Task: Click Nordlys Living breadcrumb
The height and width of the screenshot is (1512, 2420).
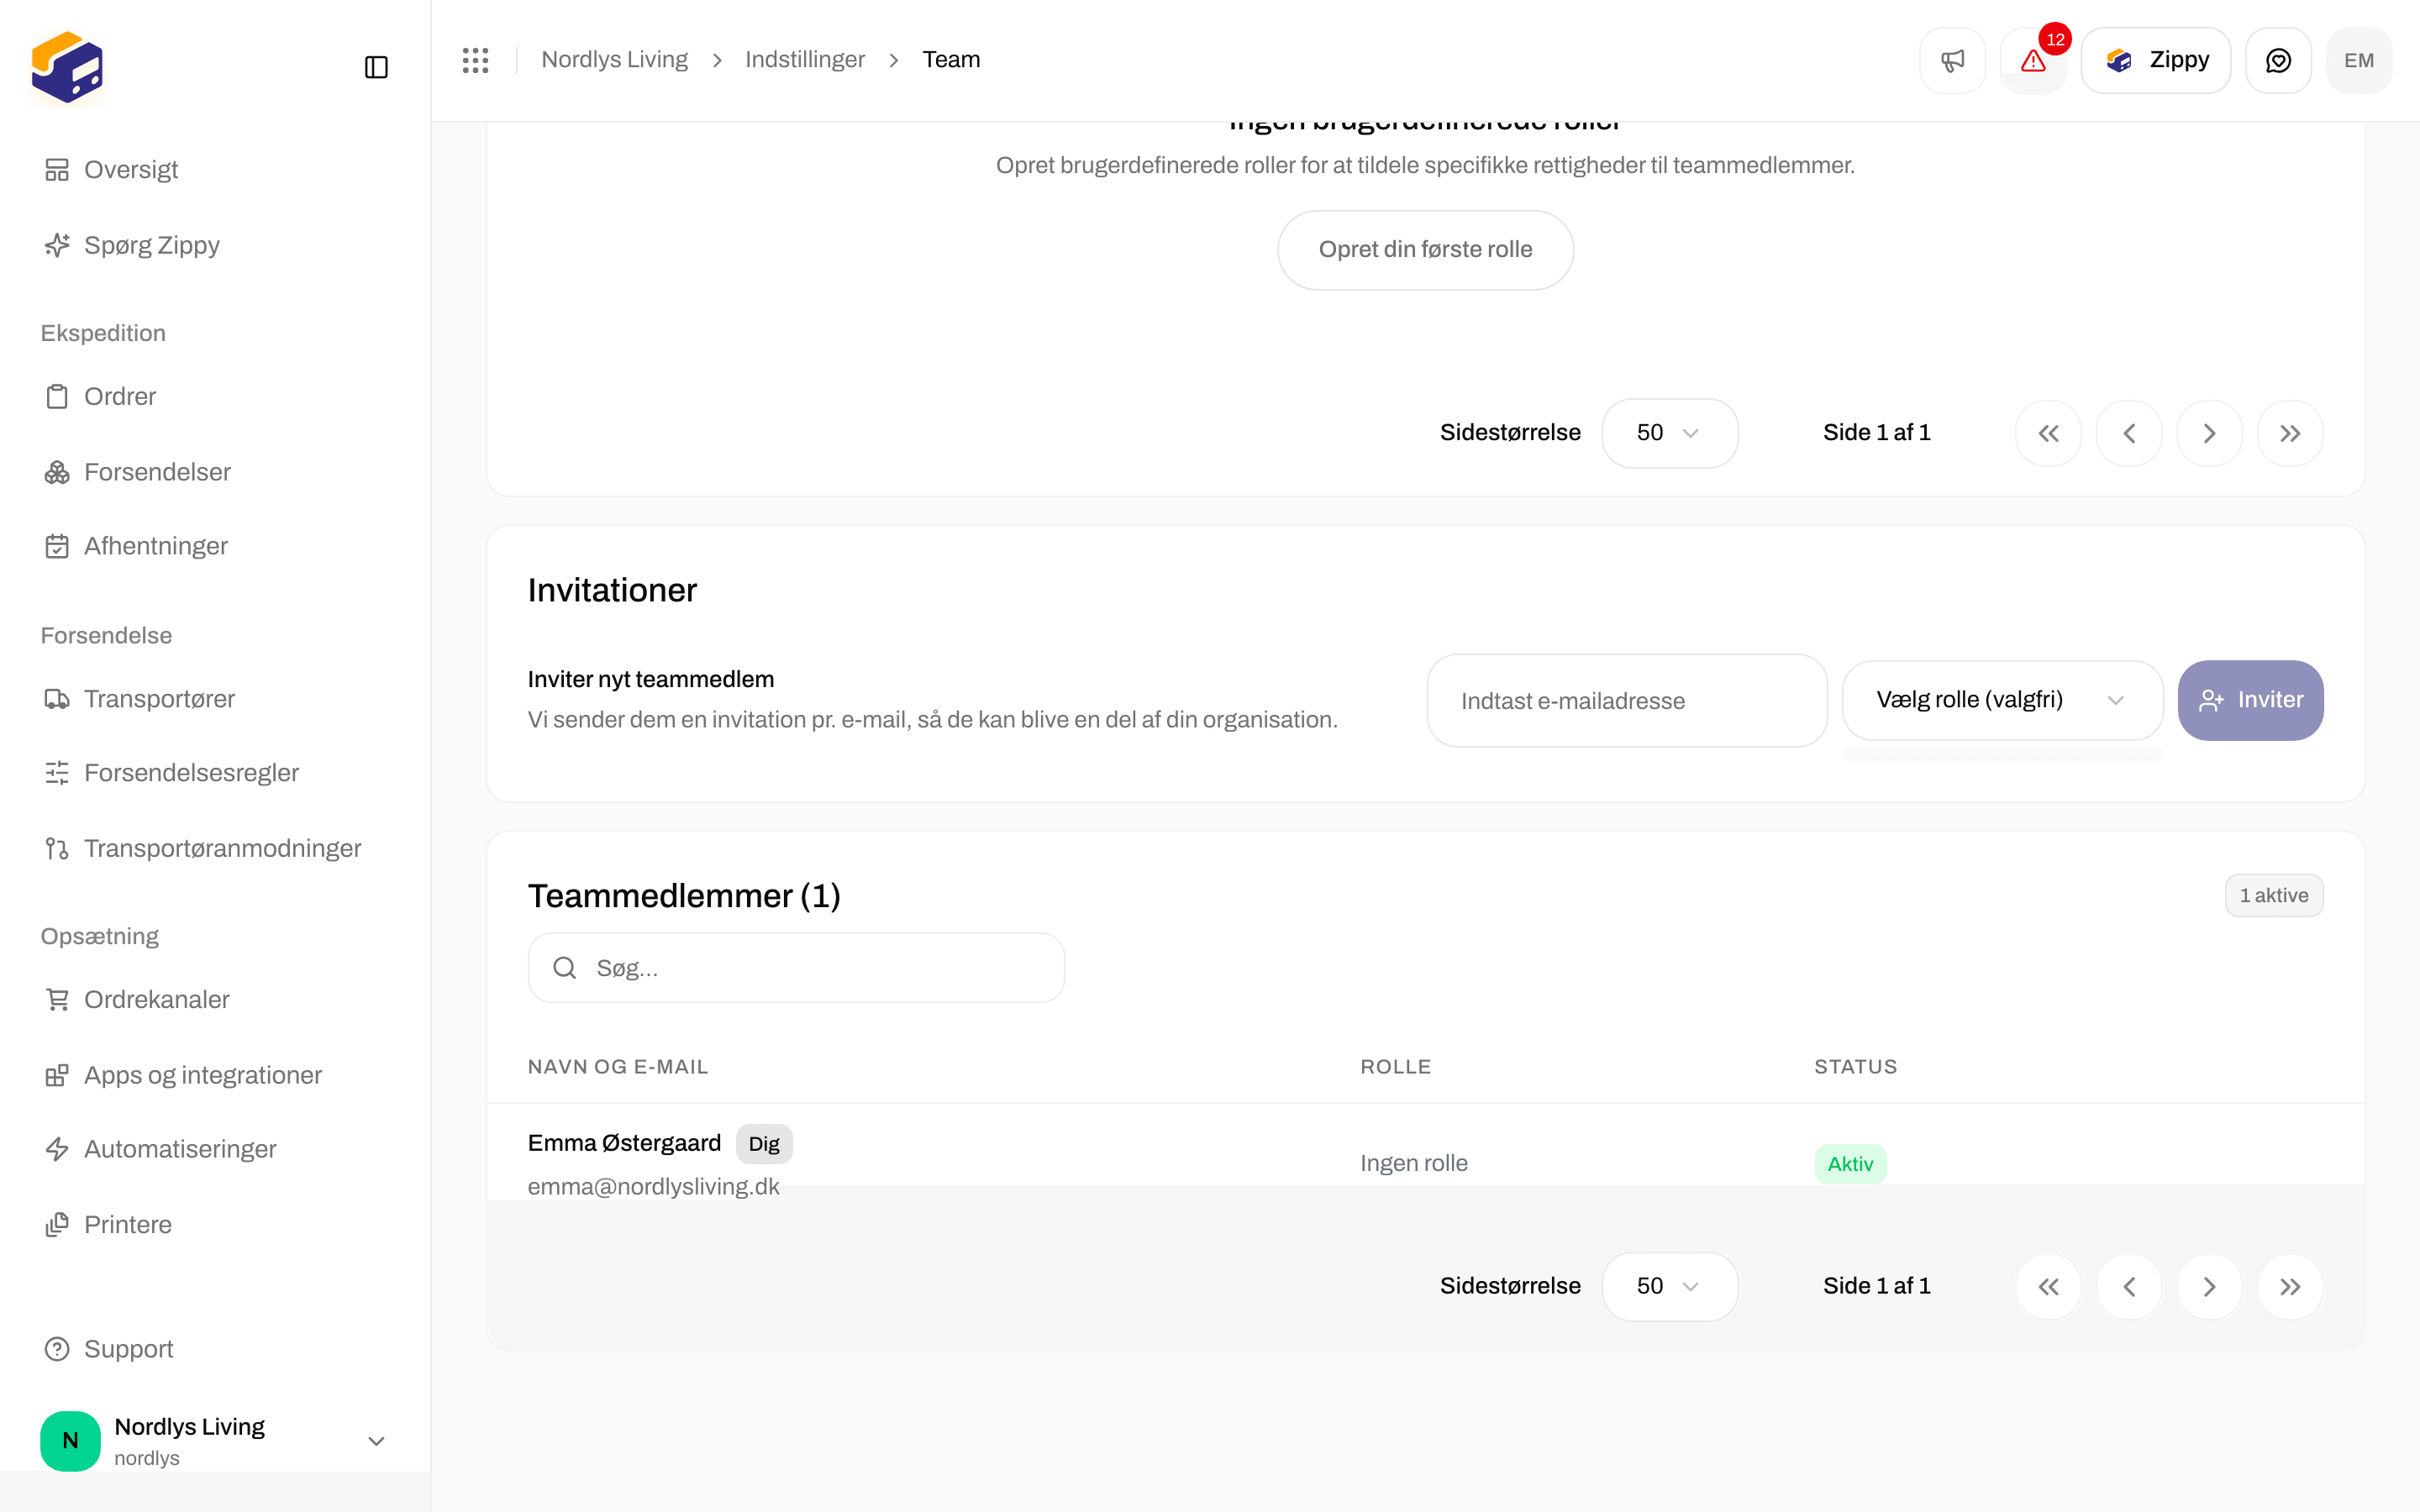Action: pos(614,60)
